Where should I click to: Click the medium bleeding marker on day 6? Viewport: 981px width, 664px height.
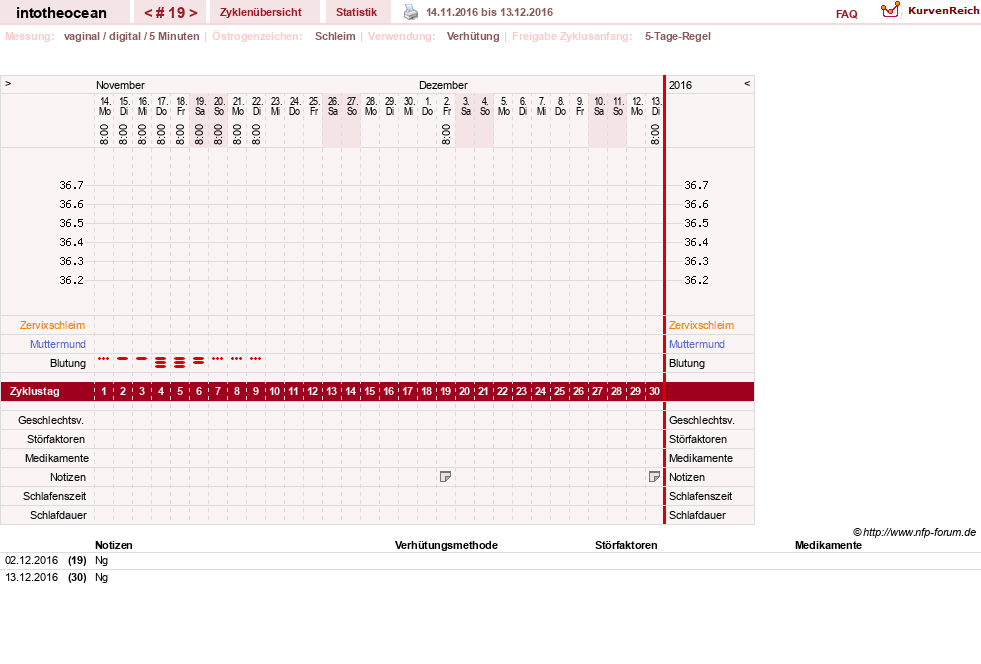point(198,360)
